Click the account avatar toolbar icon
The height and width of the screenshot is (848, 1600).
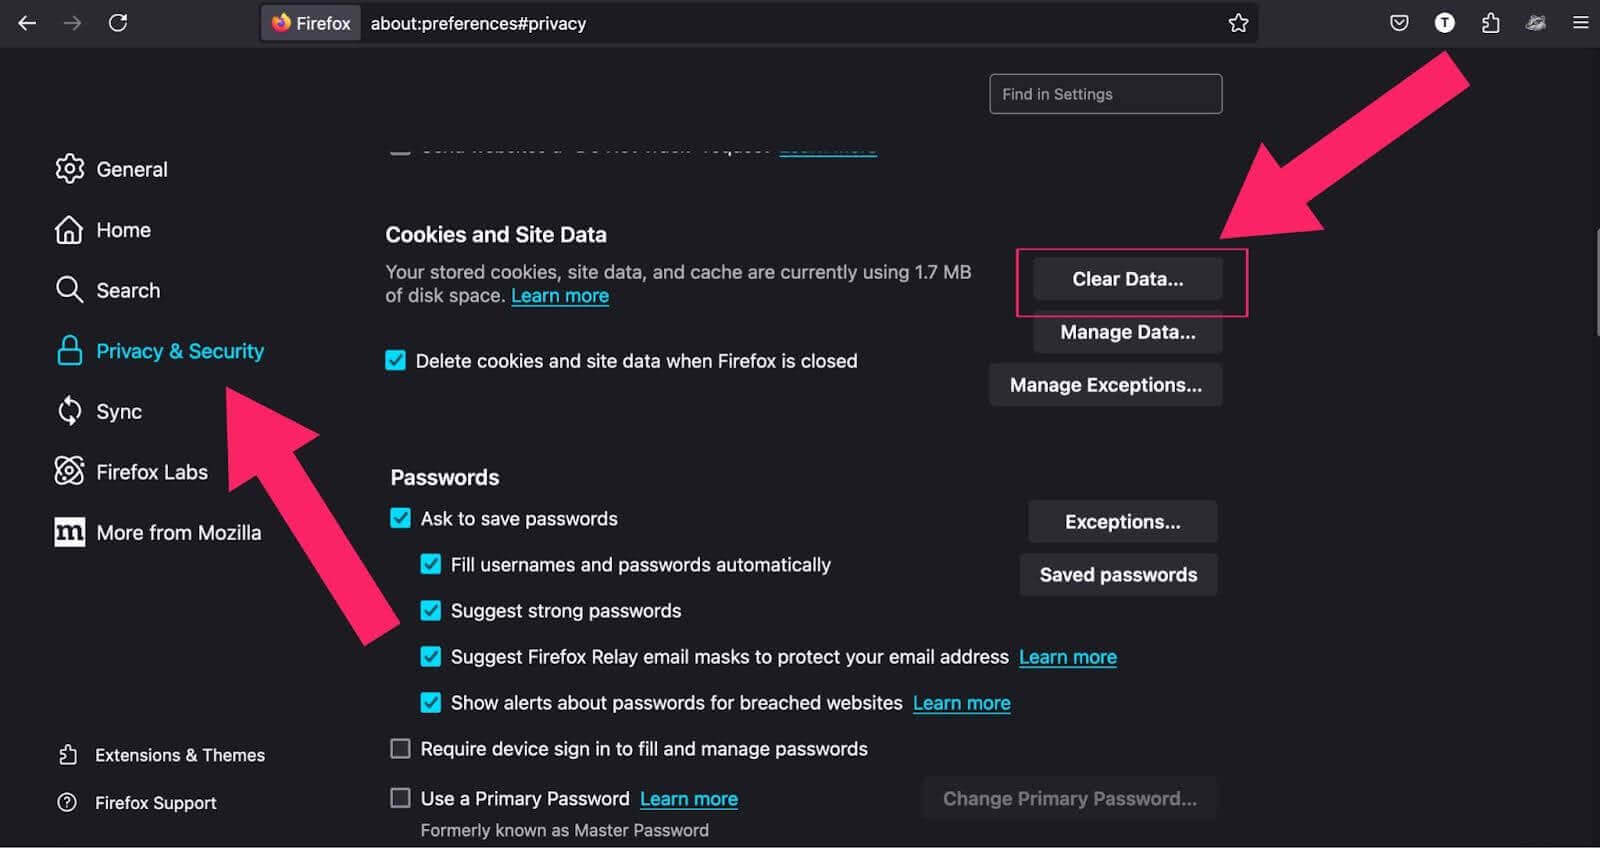tap(1445, 23)
